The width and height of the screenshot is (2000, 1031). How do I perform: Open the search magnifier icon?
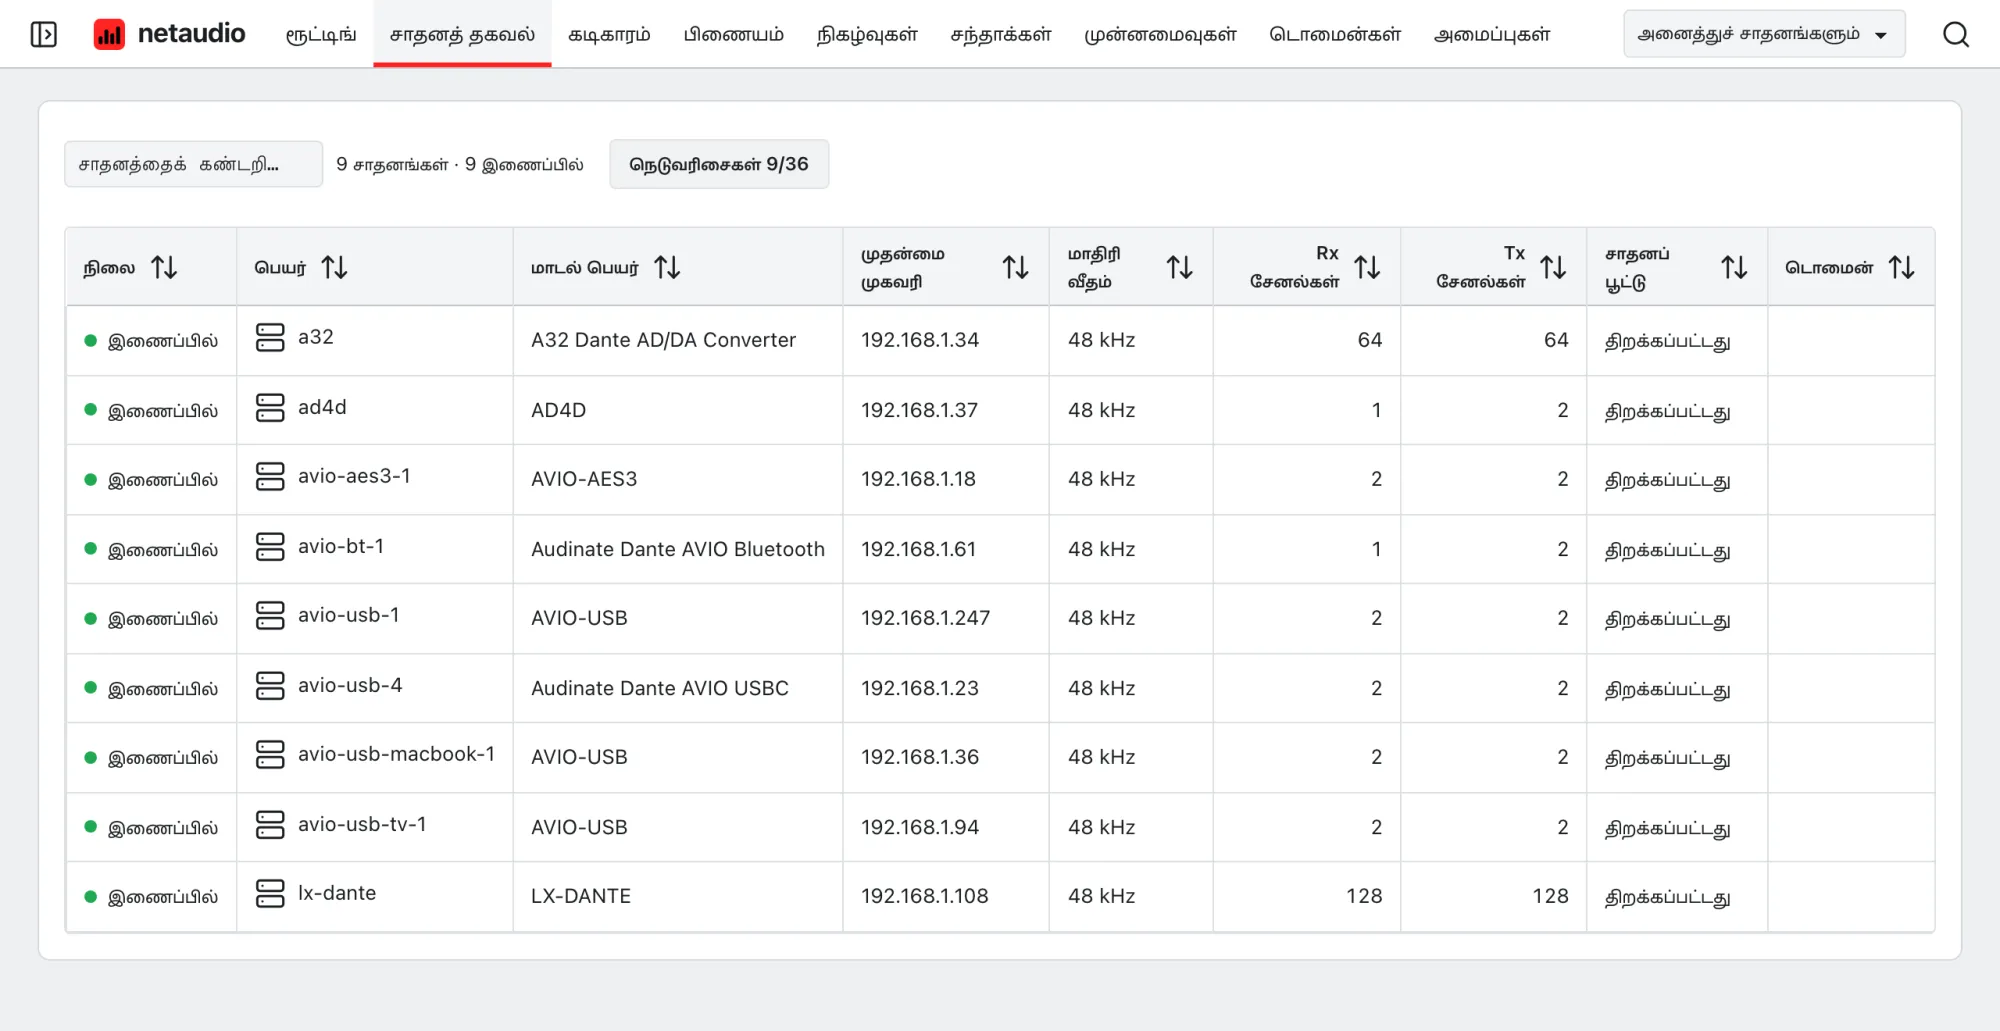1956,34
